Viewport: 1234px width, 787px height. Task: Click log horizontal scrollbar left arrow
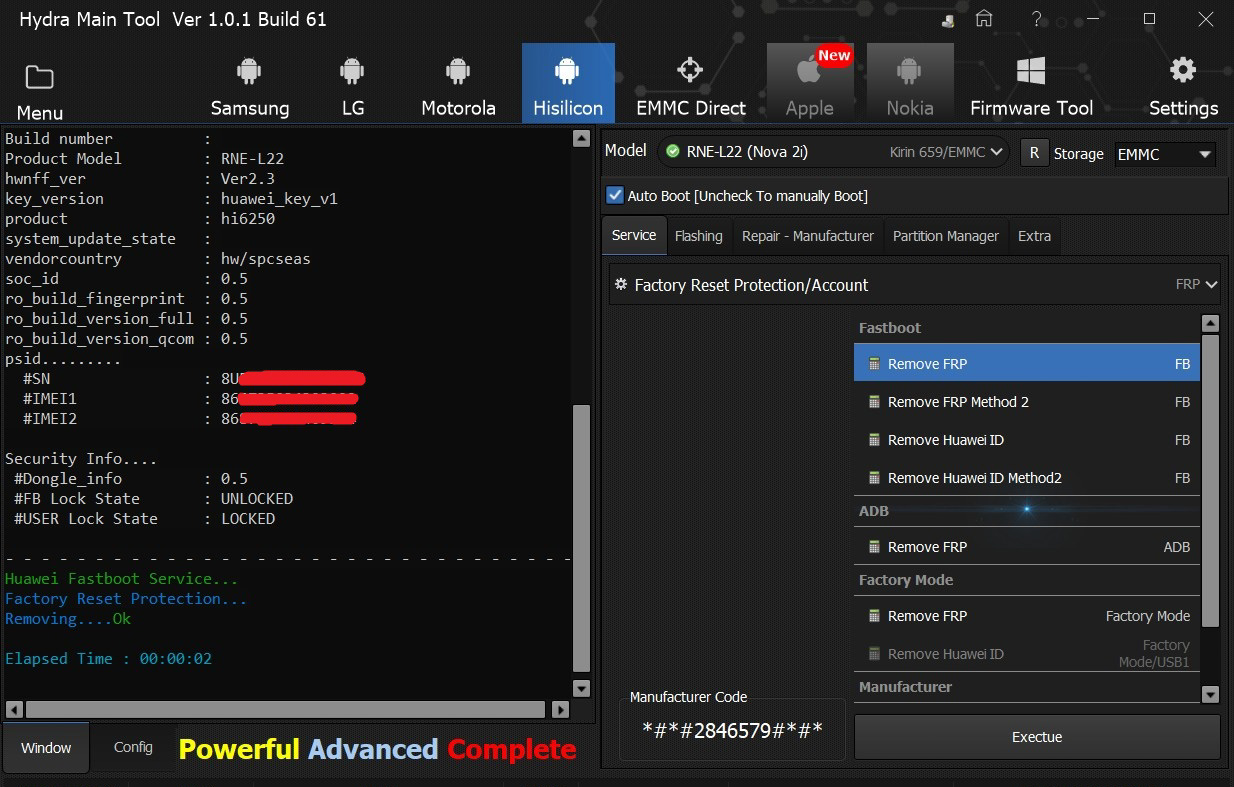pos(14,709)
